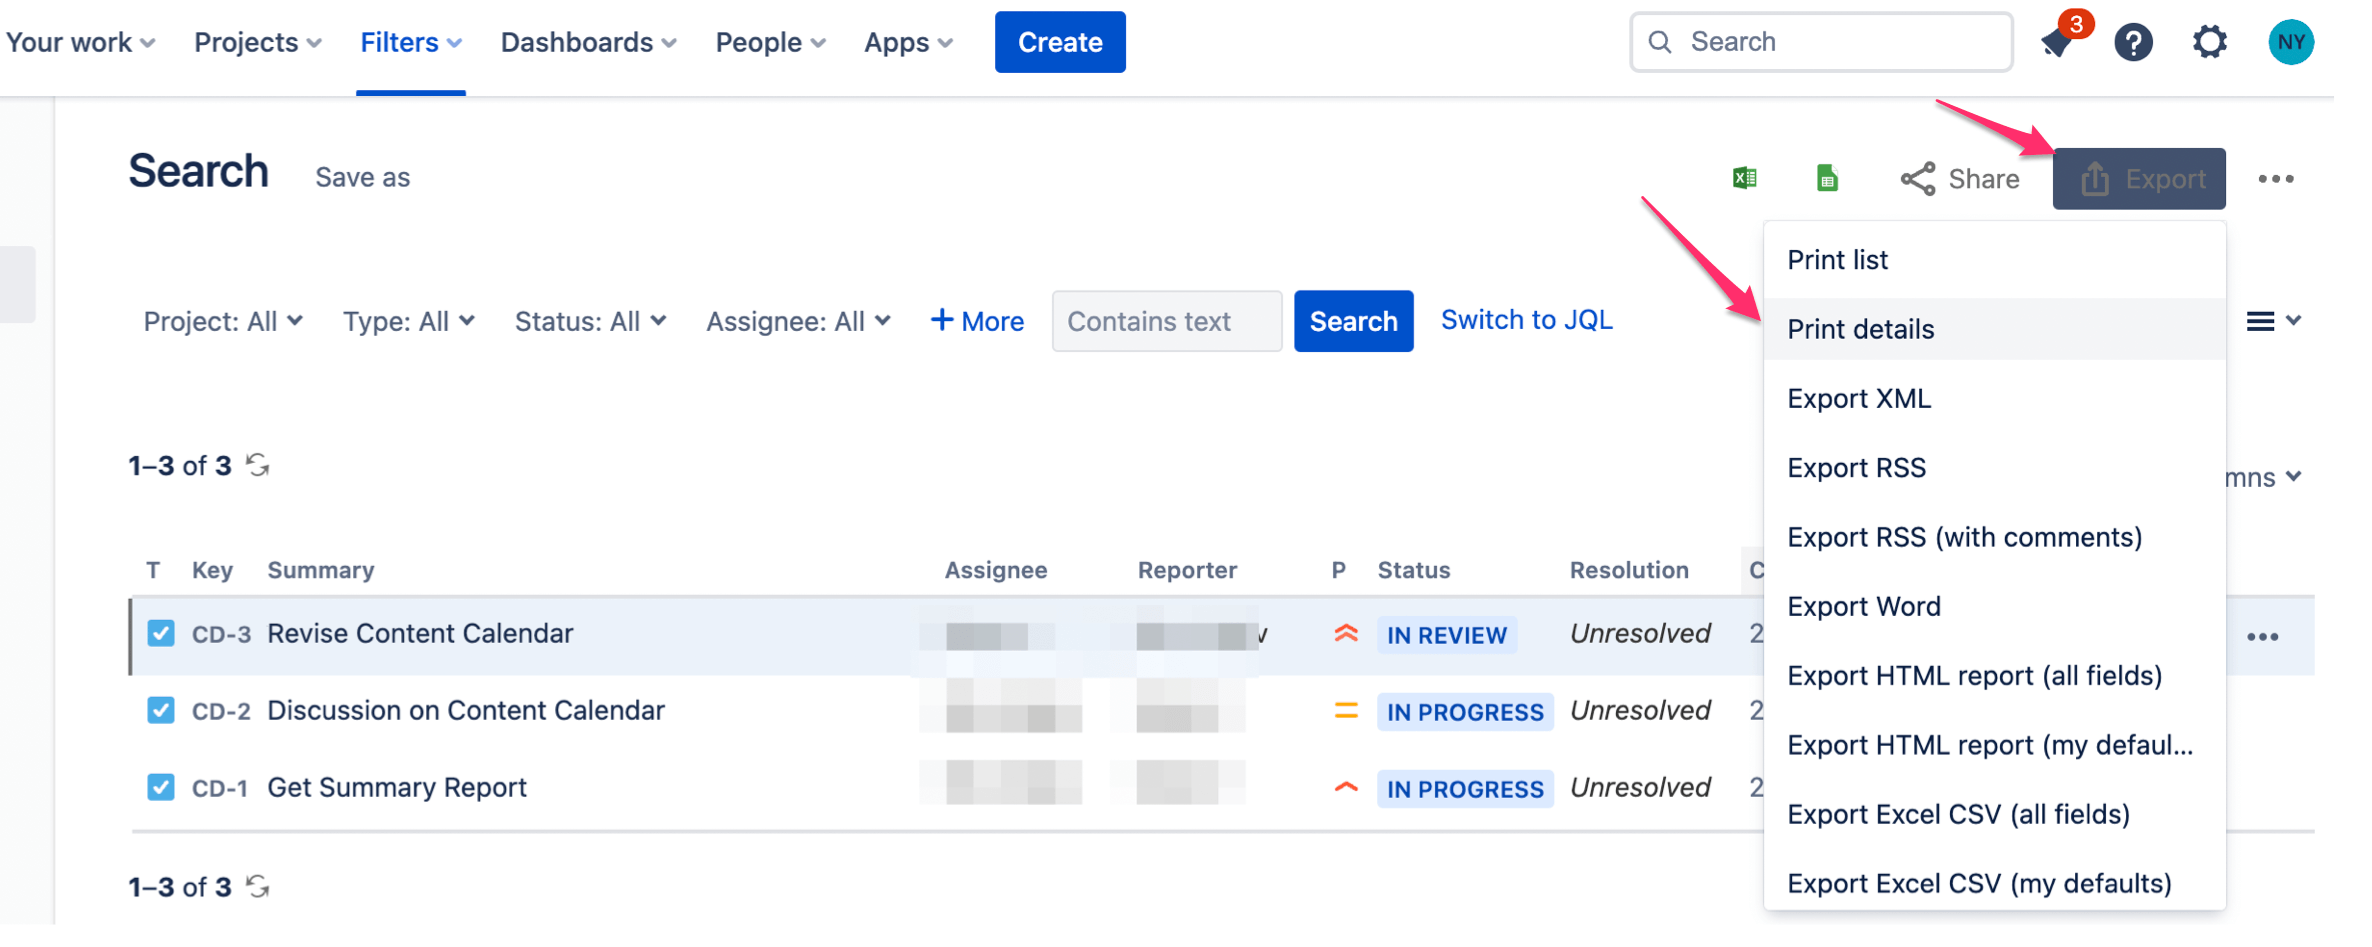Click the Google Sheets export icon
This screenshot has height=947, width=2372.
point(1827,178)
